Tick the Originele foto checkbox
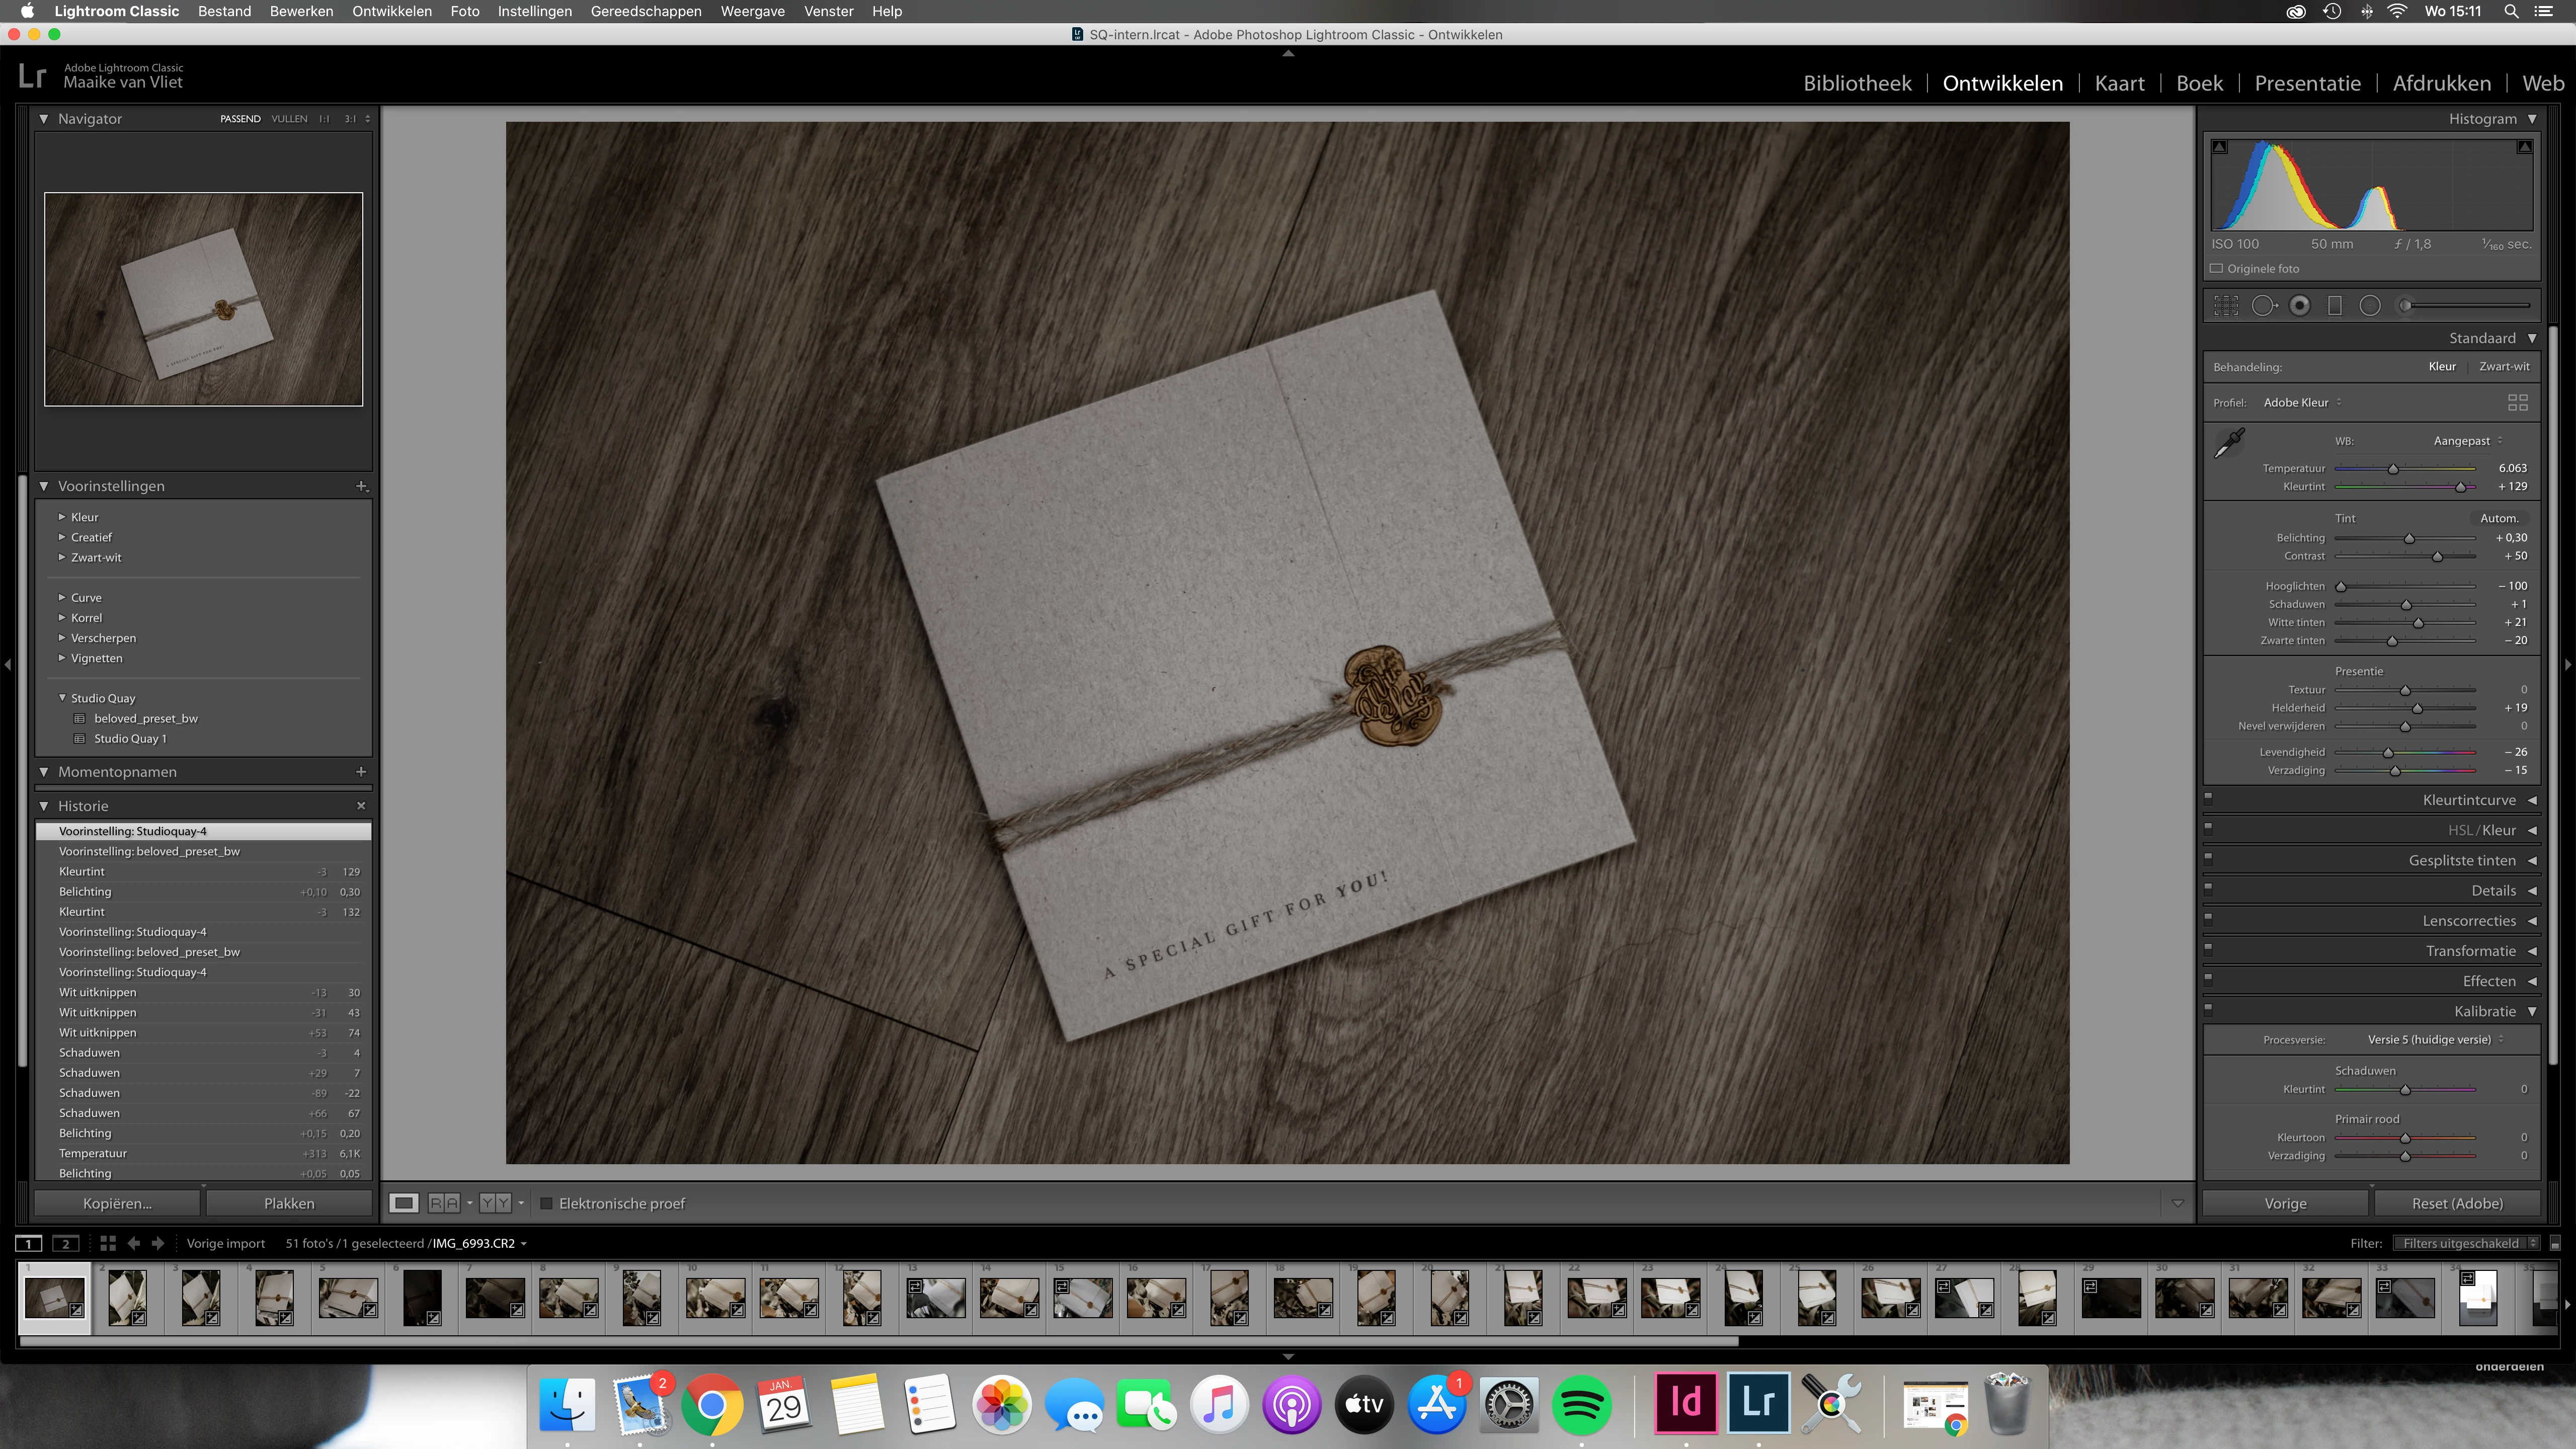Screen dimensions: 2576x1449 point(2216,268)
